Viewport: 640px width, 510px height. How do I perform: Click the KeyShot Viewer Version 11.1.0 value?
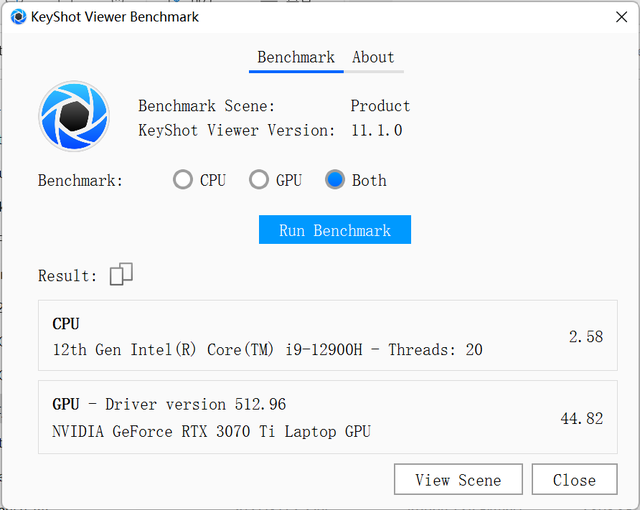(376, 130)
